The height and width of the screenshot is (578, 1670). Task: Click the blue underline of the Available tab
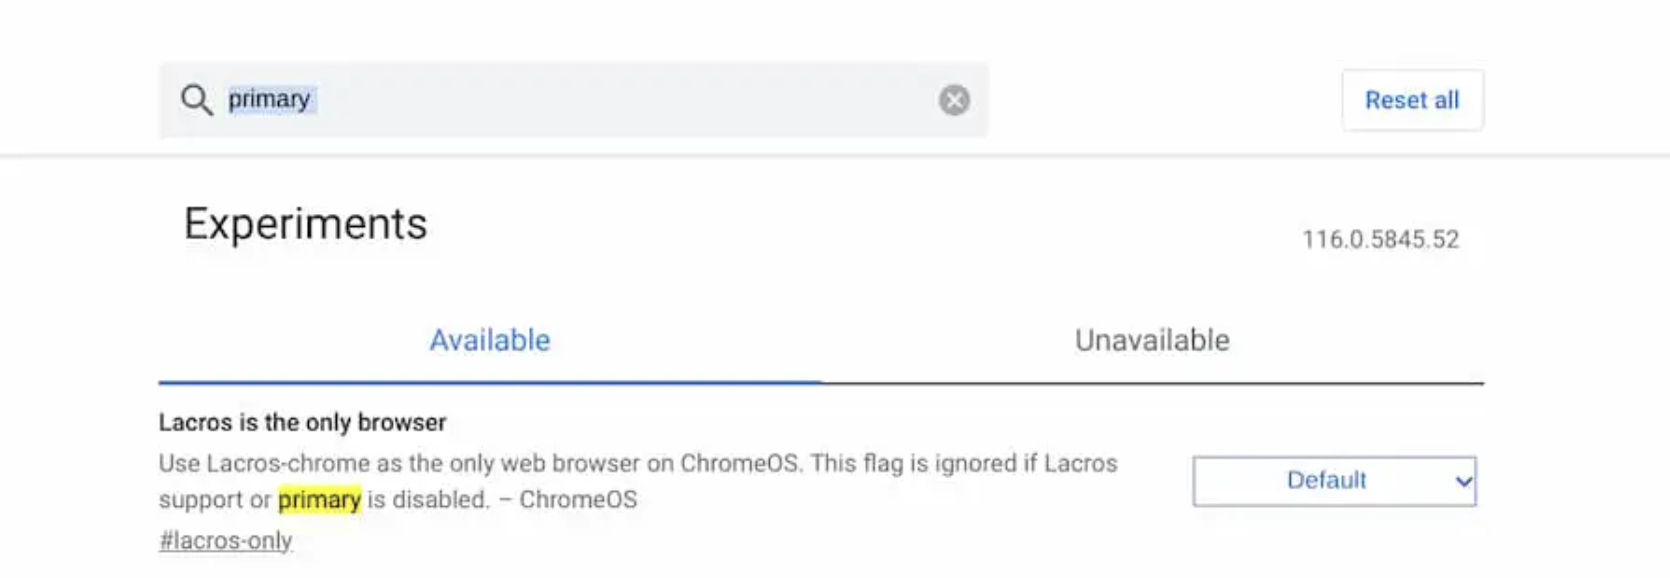coord(489,381)
